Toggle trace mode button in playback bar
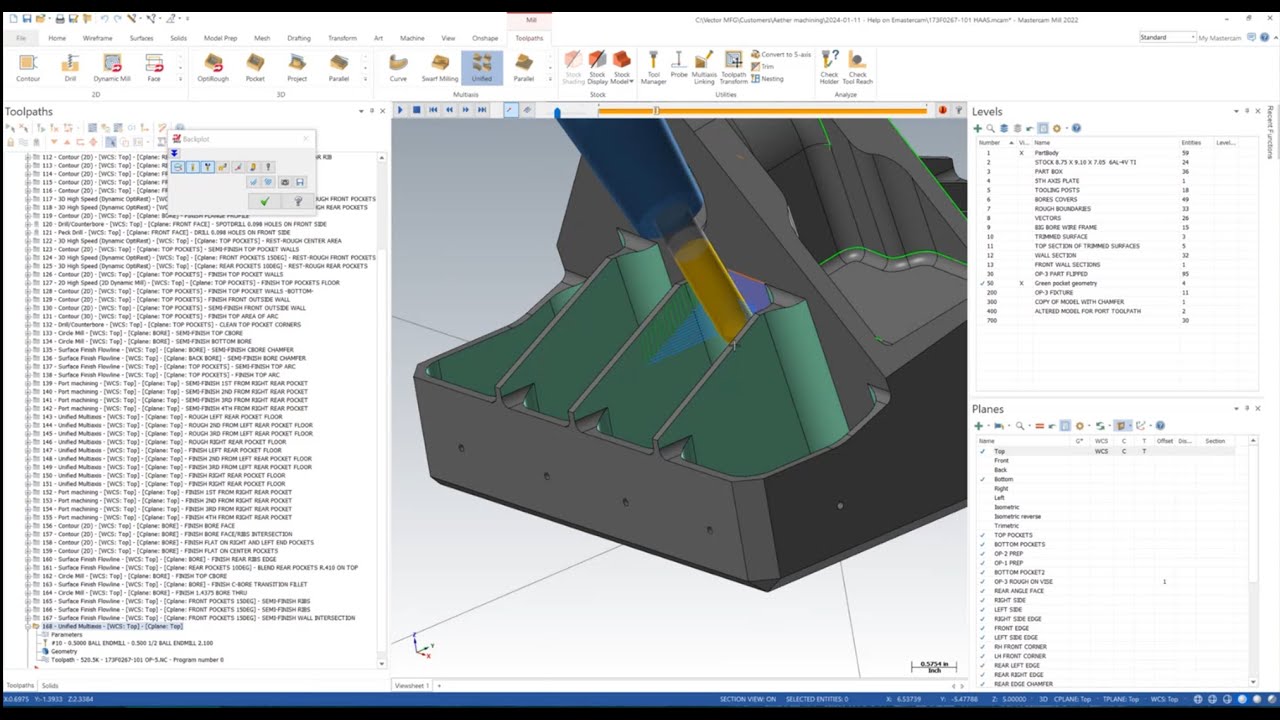 pos(511,110)
